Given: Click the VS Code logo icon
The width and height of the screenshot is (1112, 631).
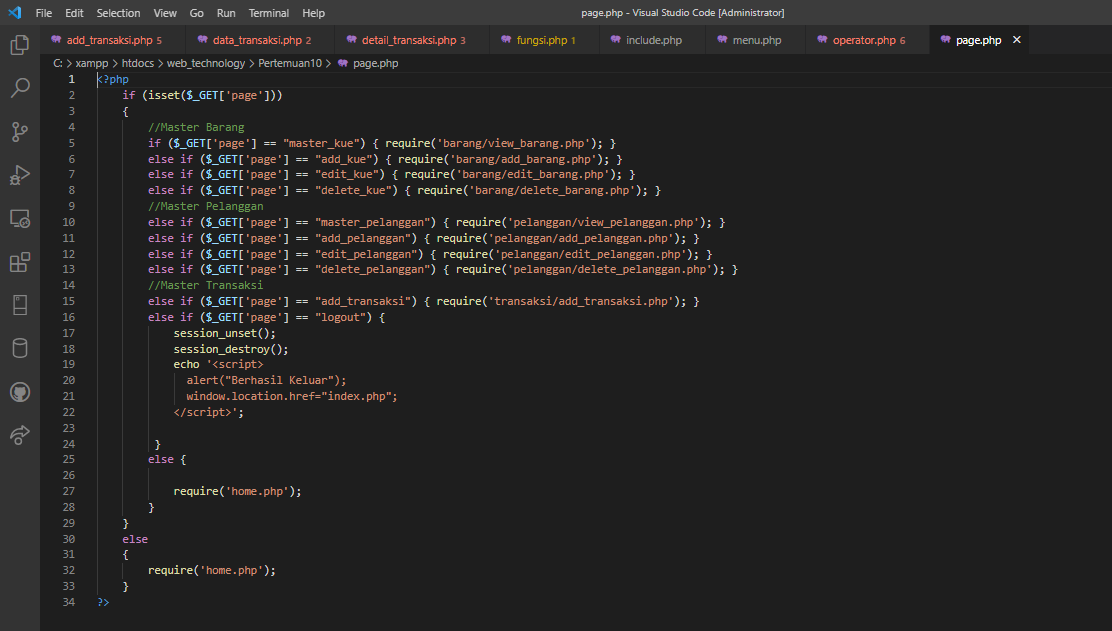Looking at the screenshot, I should [x=15, y=13].
